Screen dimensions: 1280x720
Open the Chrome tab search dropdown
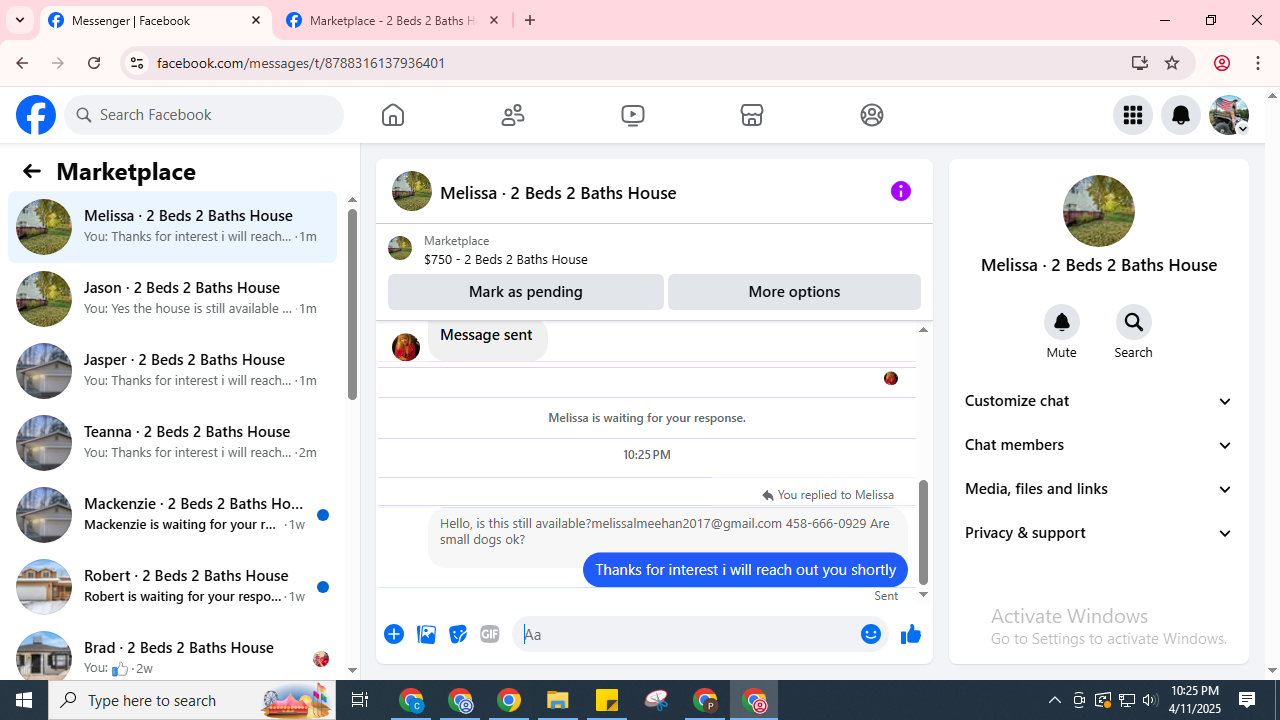pos(20,20)
